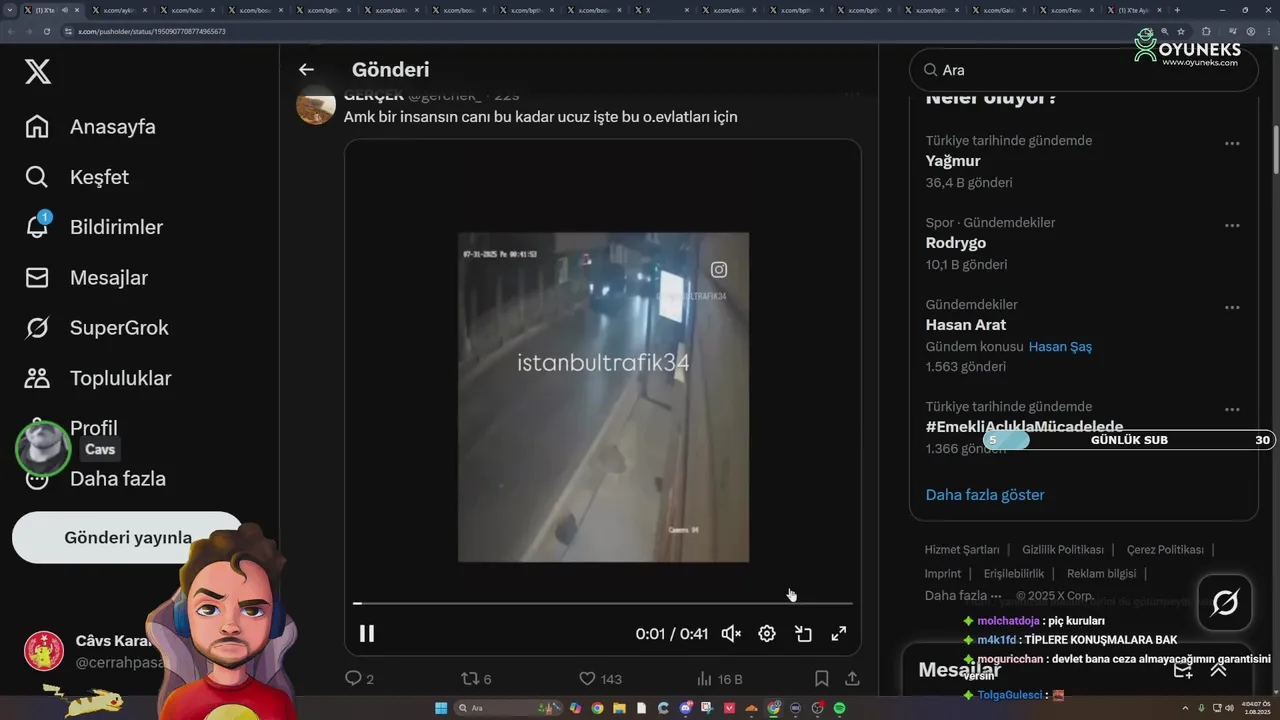
Task: Open more options for Rodrygo trend
Action: tap(1232, 226)
